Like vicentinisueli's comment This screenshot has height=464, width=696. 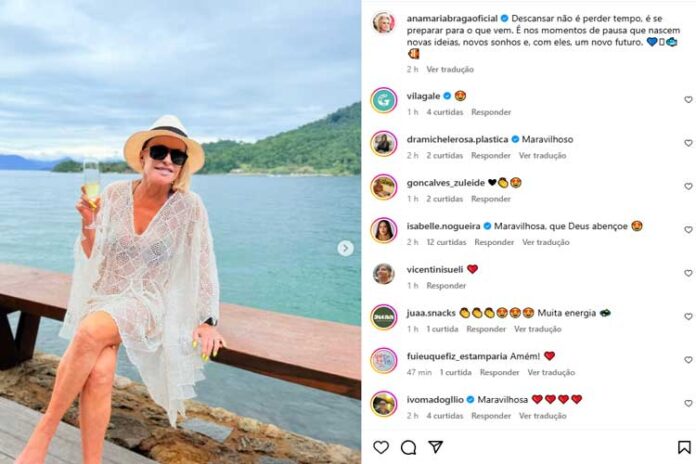pyautogui.click(x=688, y=273)
